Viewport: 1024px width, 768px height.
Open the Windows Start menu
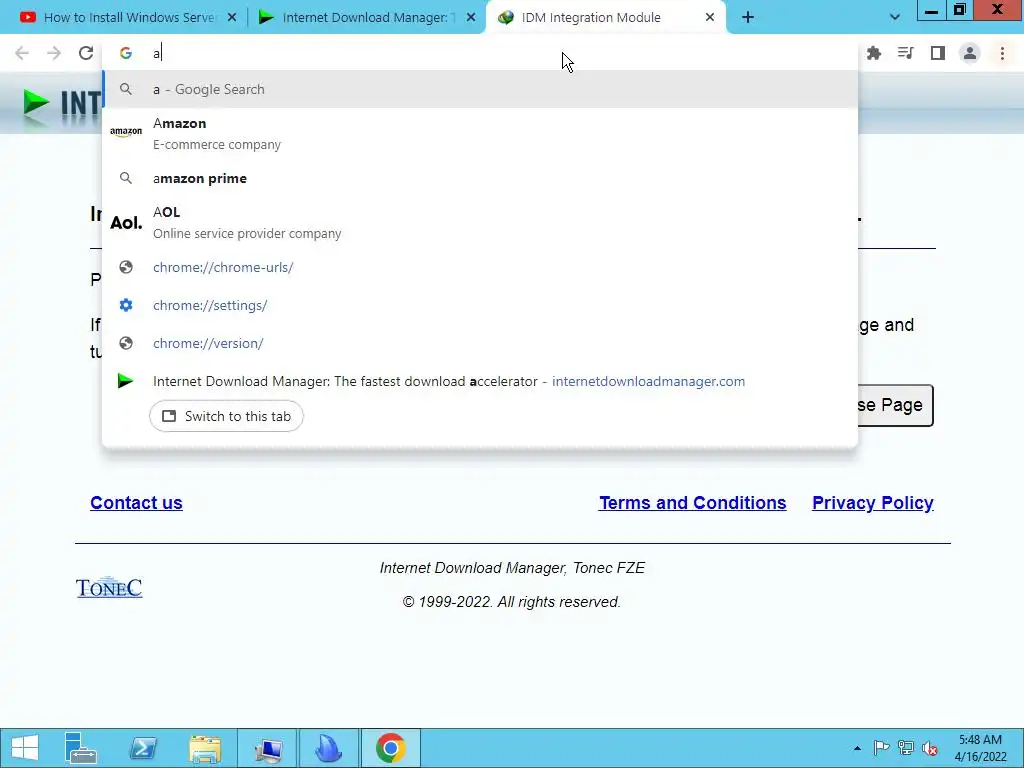(x=25, y=748)
